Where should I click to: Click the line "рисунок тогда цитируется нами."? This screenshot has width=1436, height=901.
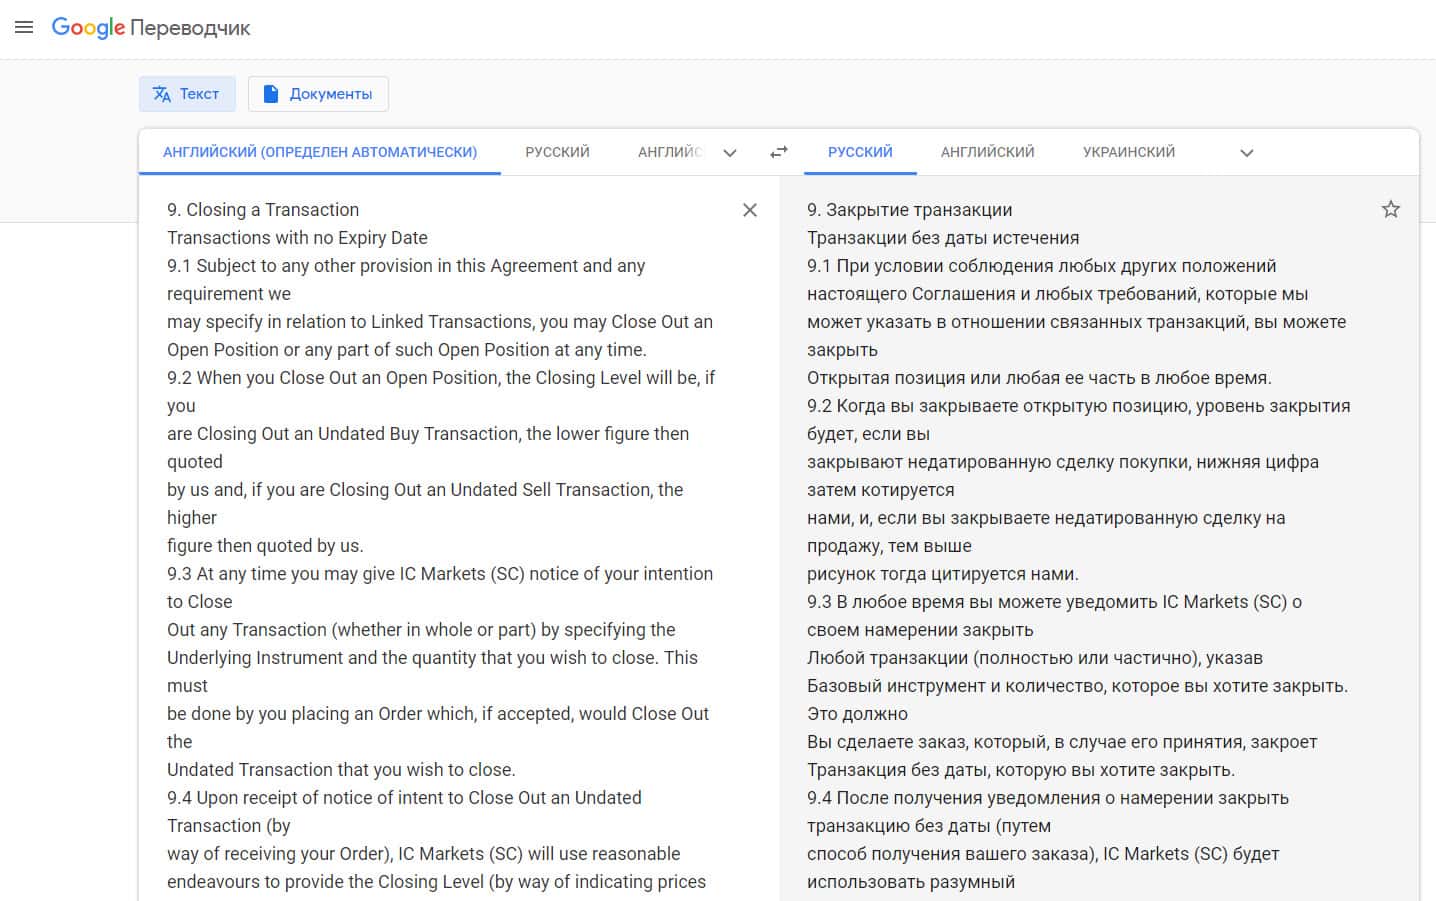943,574
